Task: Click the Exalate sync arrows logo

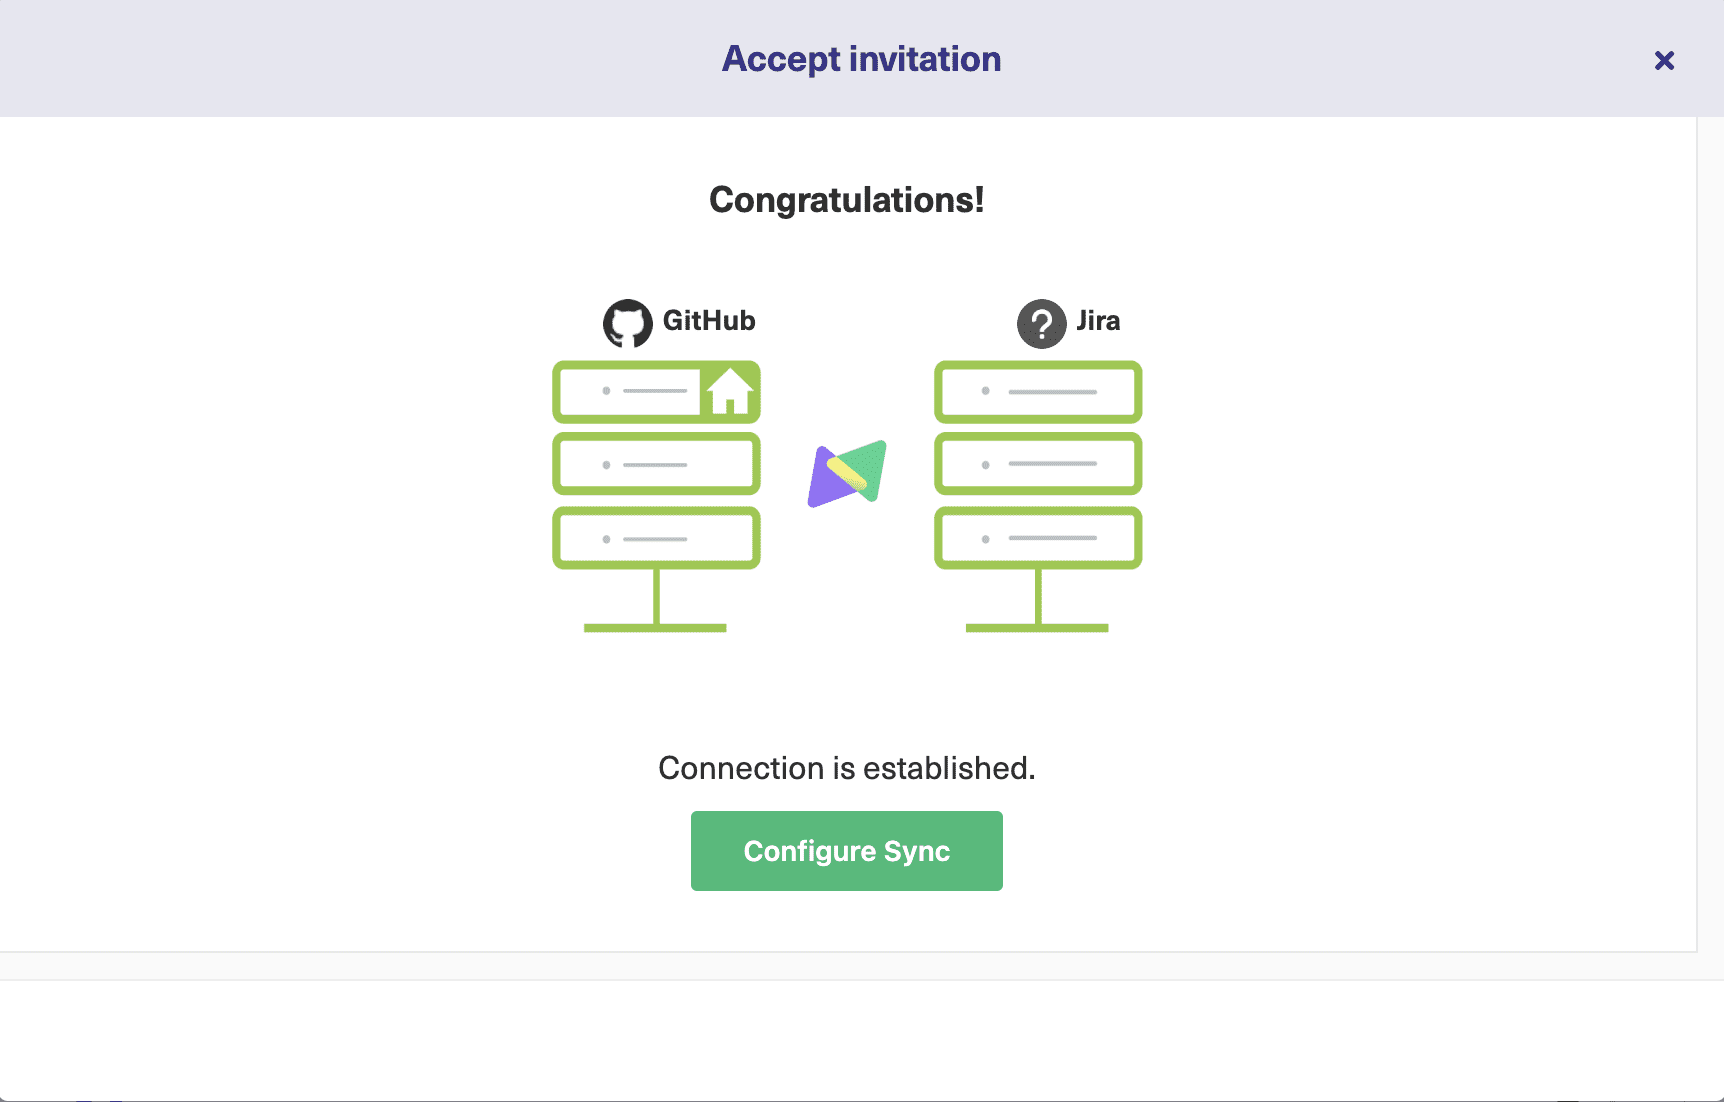Action: click(x=847, y=472)
